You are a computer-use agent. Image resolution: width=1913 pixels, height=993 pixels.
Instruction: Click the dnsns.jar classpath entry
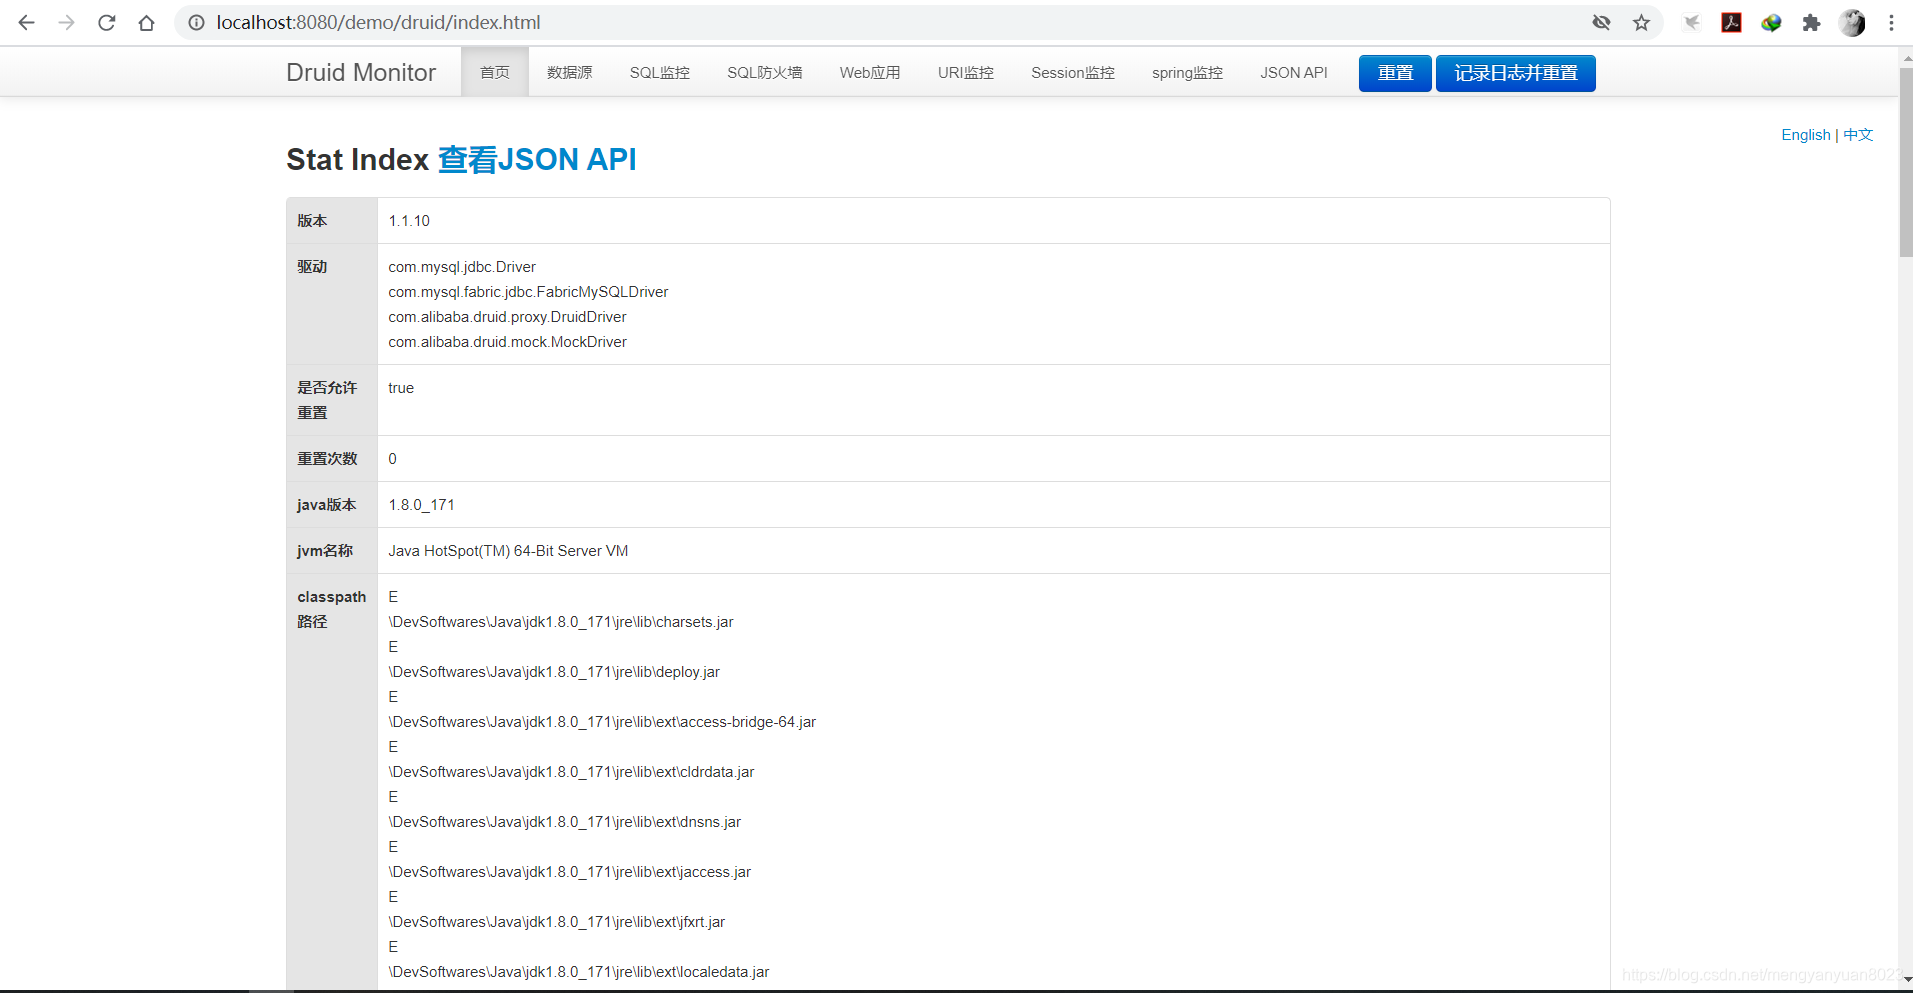pyautogui.click(x=565, y=822)
